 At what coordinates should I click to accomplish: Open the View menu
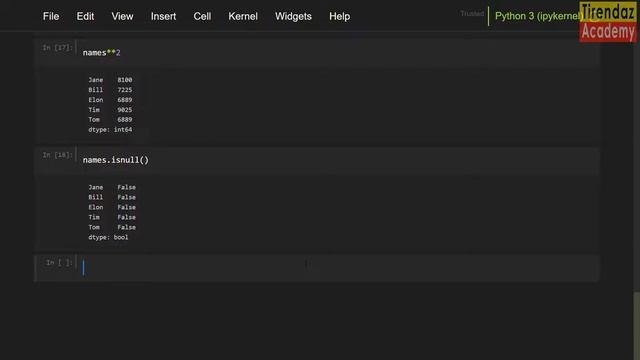pos(122,16)
